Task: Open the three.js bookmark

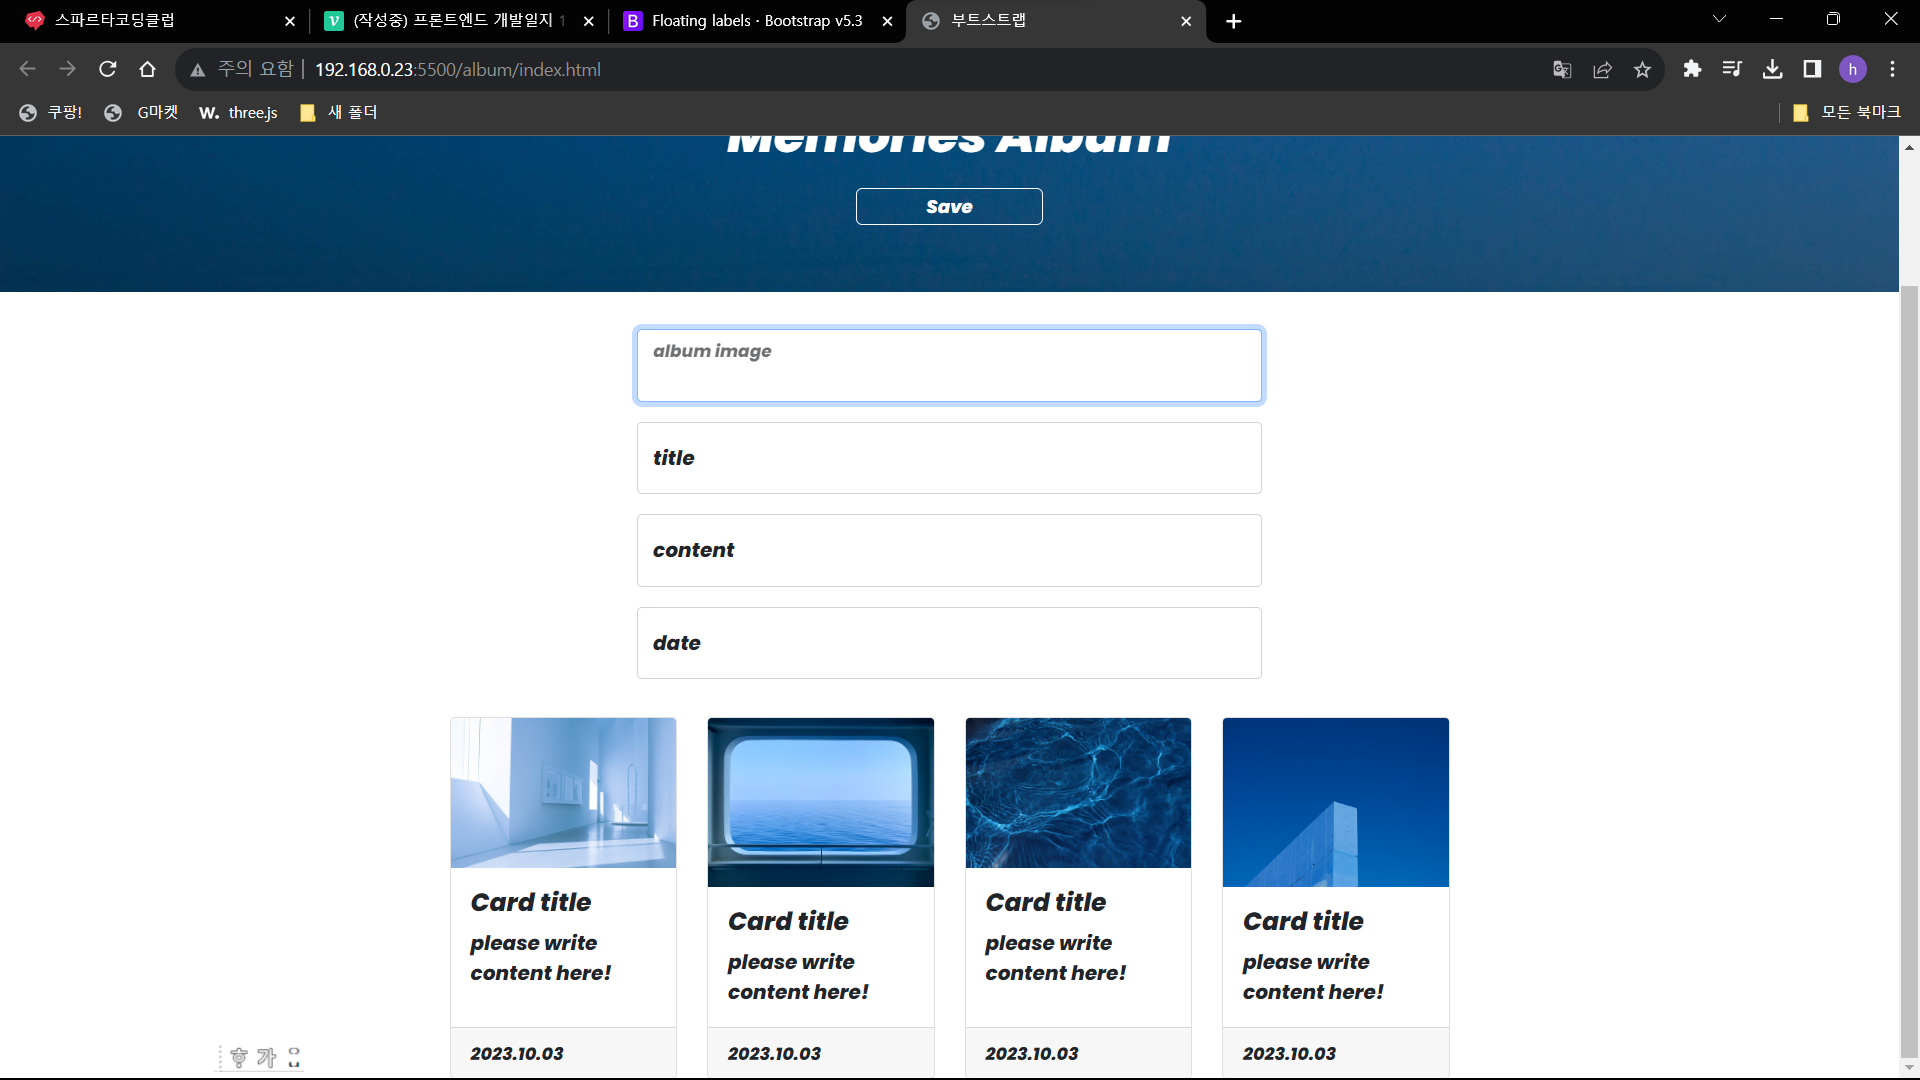Action: pyautogui.click(x=239, y=113)
